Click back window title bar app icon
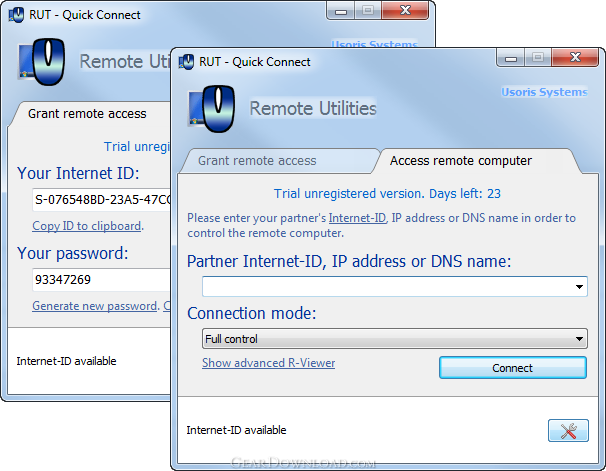This screenshot has width=606, height=471. click(x=16, y=15)
